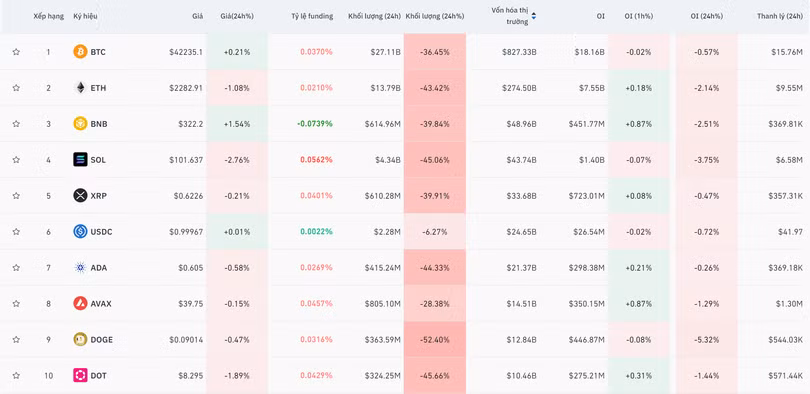Favorite BTC with its star

point(16,52)
